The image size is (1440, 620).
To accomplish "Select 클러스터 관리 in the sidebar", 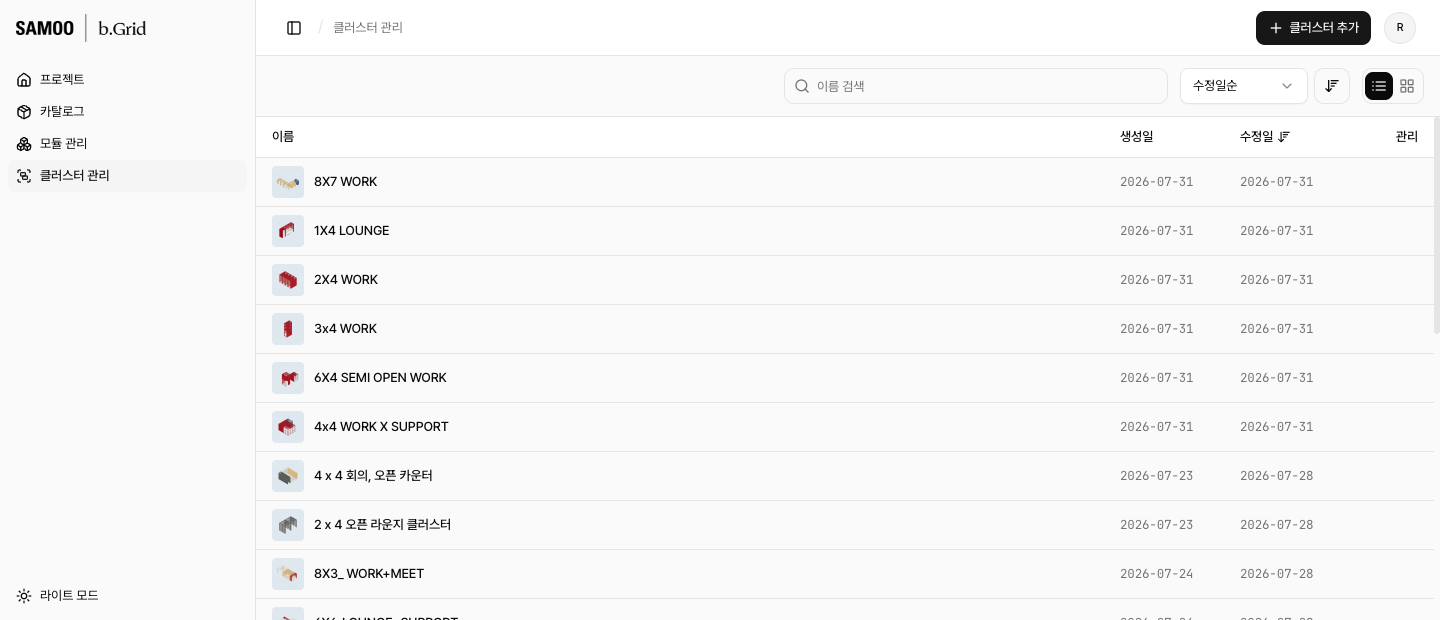I will [x=127, y=175].
